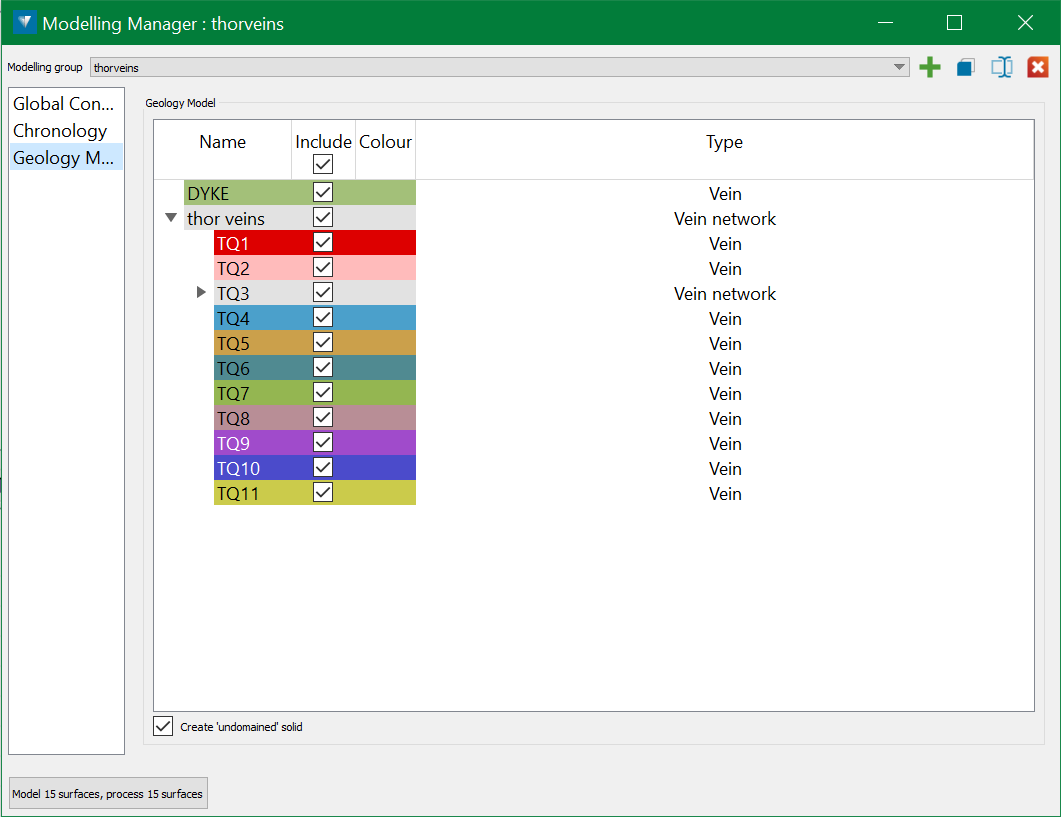Screen dimensions: 1061x817
Task: Click the red delete modelling group icon
Action: coord(1038,68)
